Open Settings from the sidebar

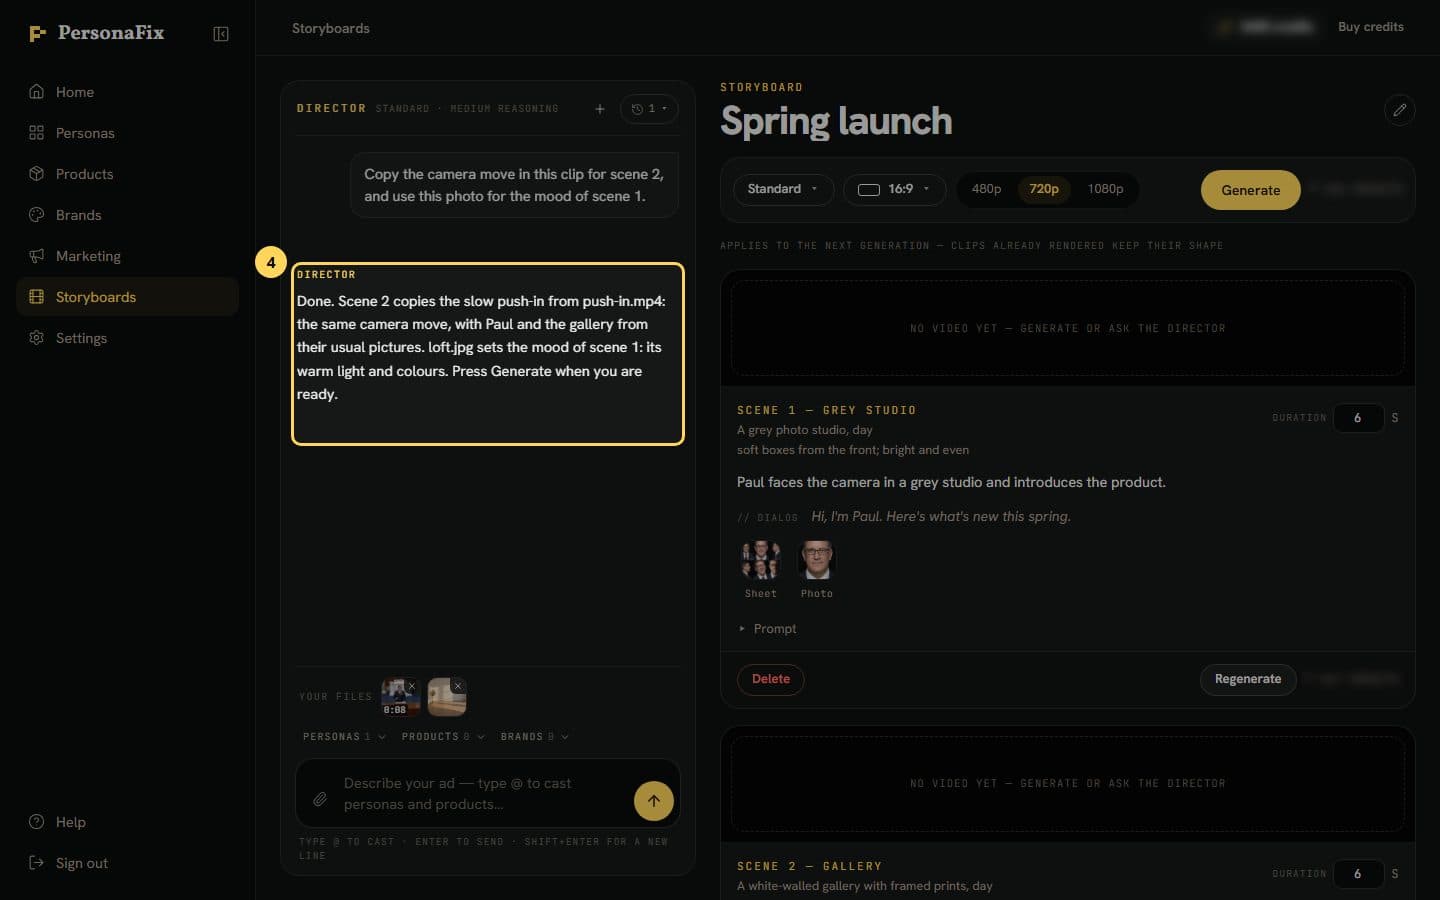click(x=127, y=338)
